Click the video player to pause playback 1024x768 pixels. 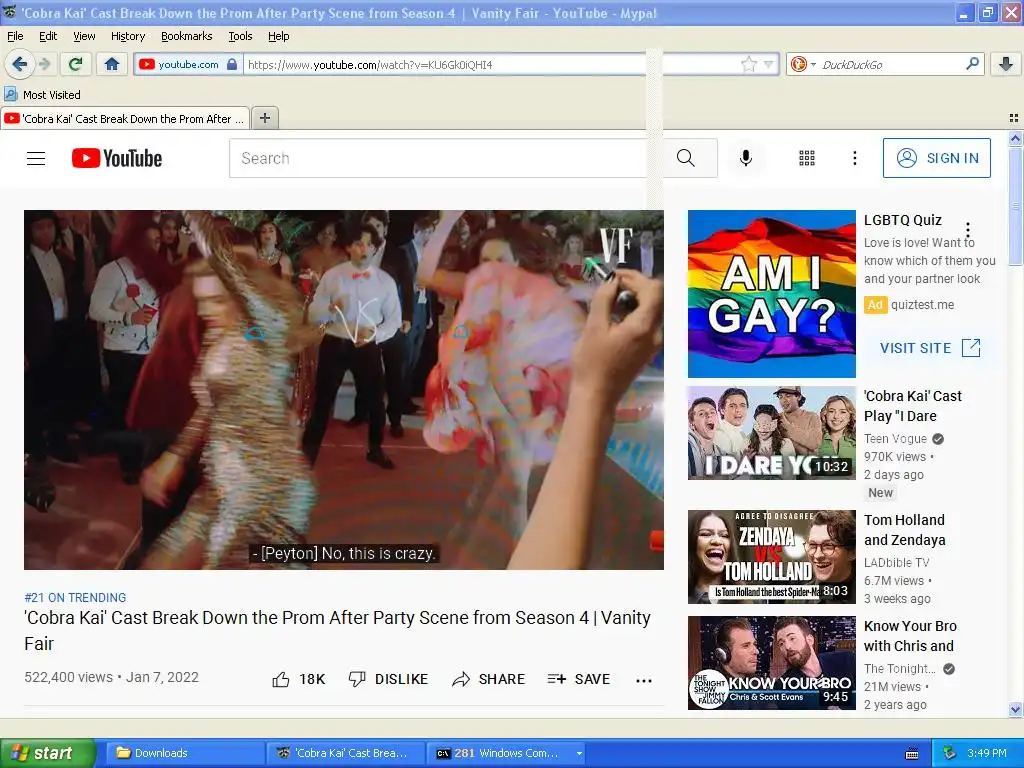click(x=344, y=389)
